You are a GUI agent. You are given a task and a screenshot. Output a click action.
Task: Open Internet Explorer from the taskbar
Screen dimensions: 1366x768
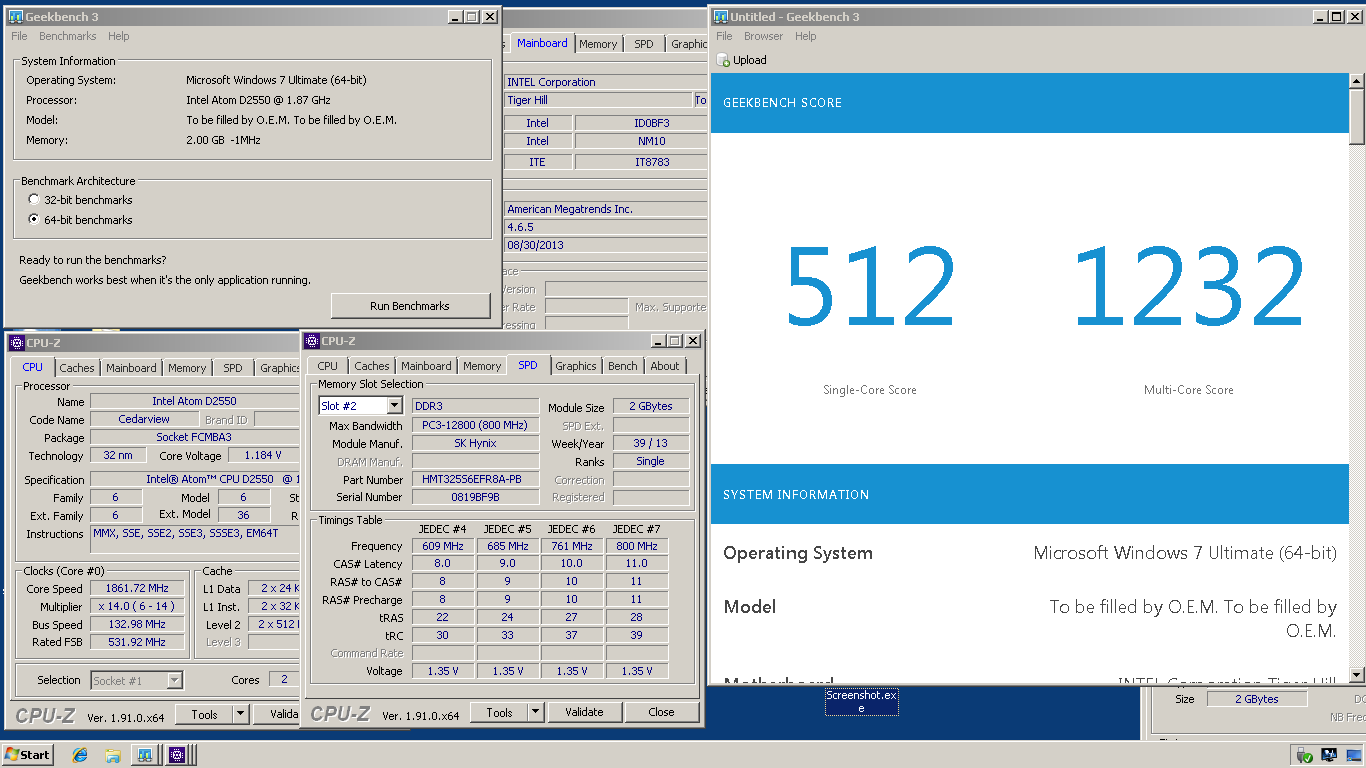pos(80,754)
